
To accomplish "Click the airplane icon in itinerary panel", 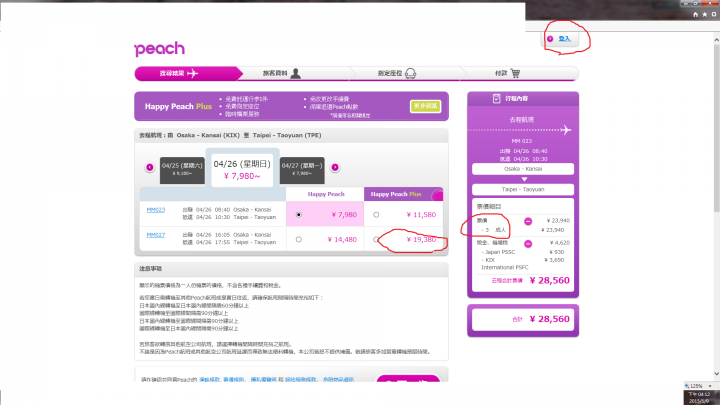I will coord(566,130).
